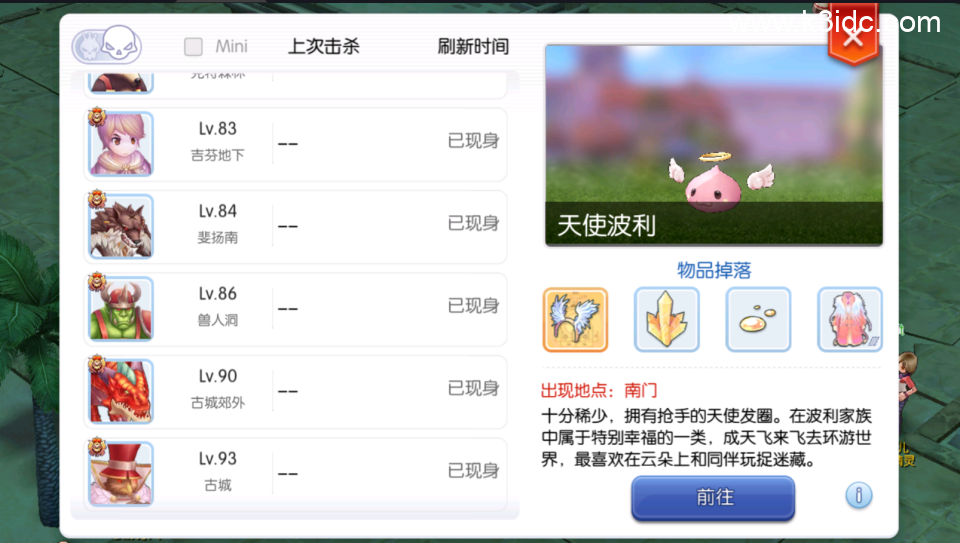Open the orange crystal drop item

[667, 320]
